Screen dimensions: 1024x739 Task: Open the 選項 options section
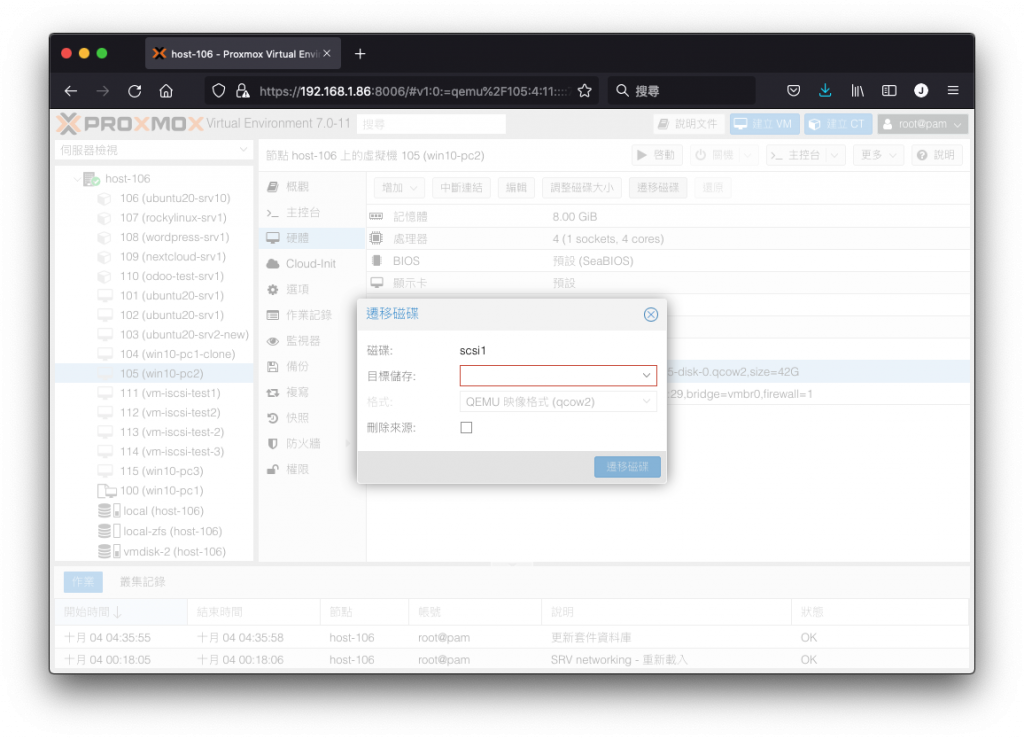pos(312,289)
